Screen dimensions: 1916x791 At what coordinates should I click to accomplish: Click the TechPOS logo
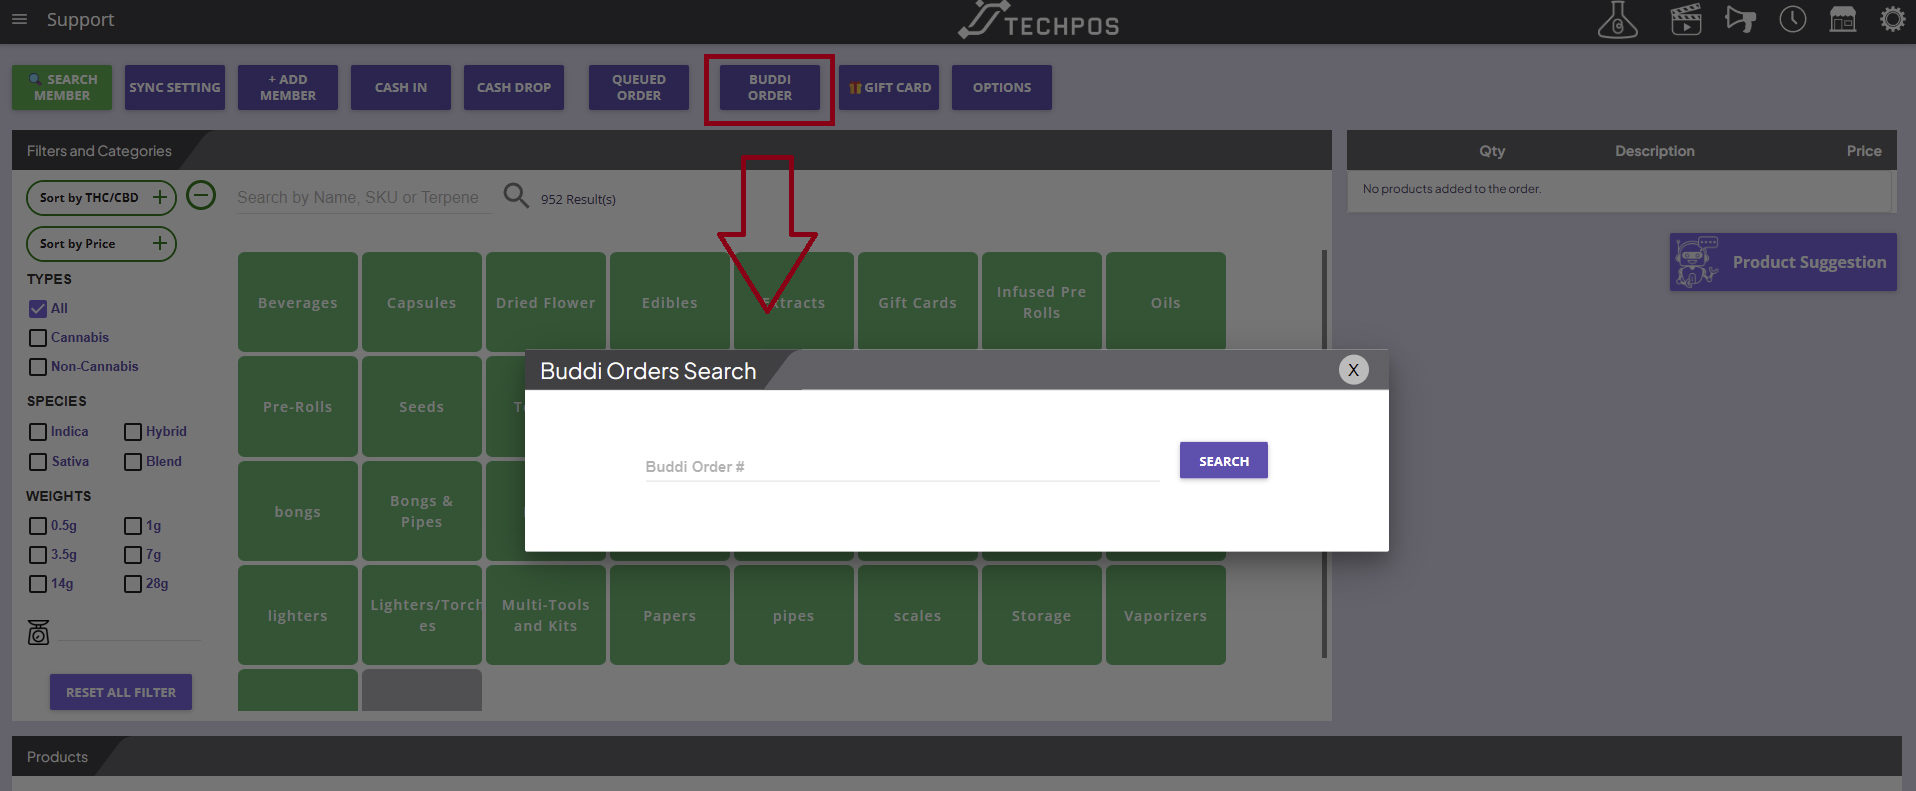1039,20
